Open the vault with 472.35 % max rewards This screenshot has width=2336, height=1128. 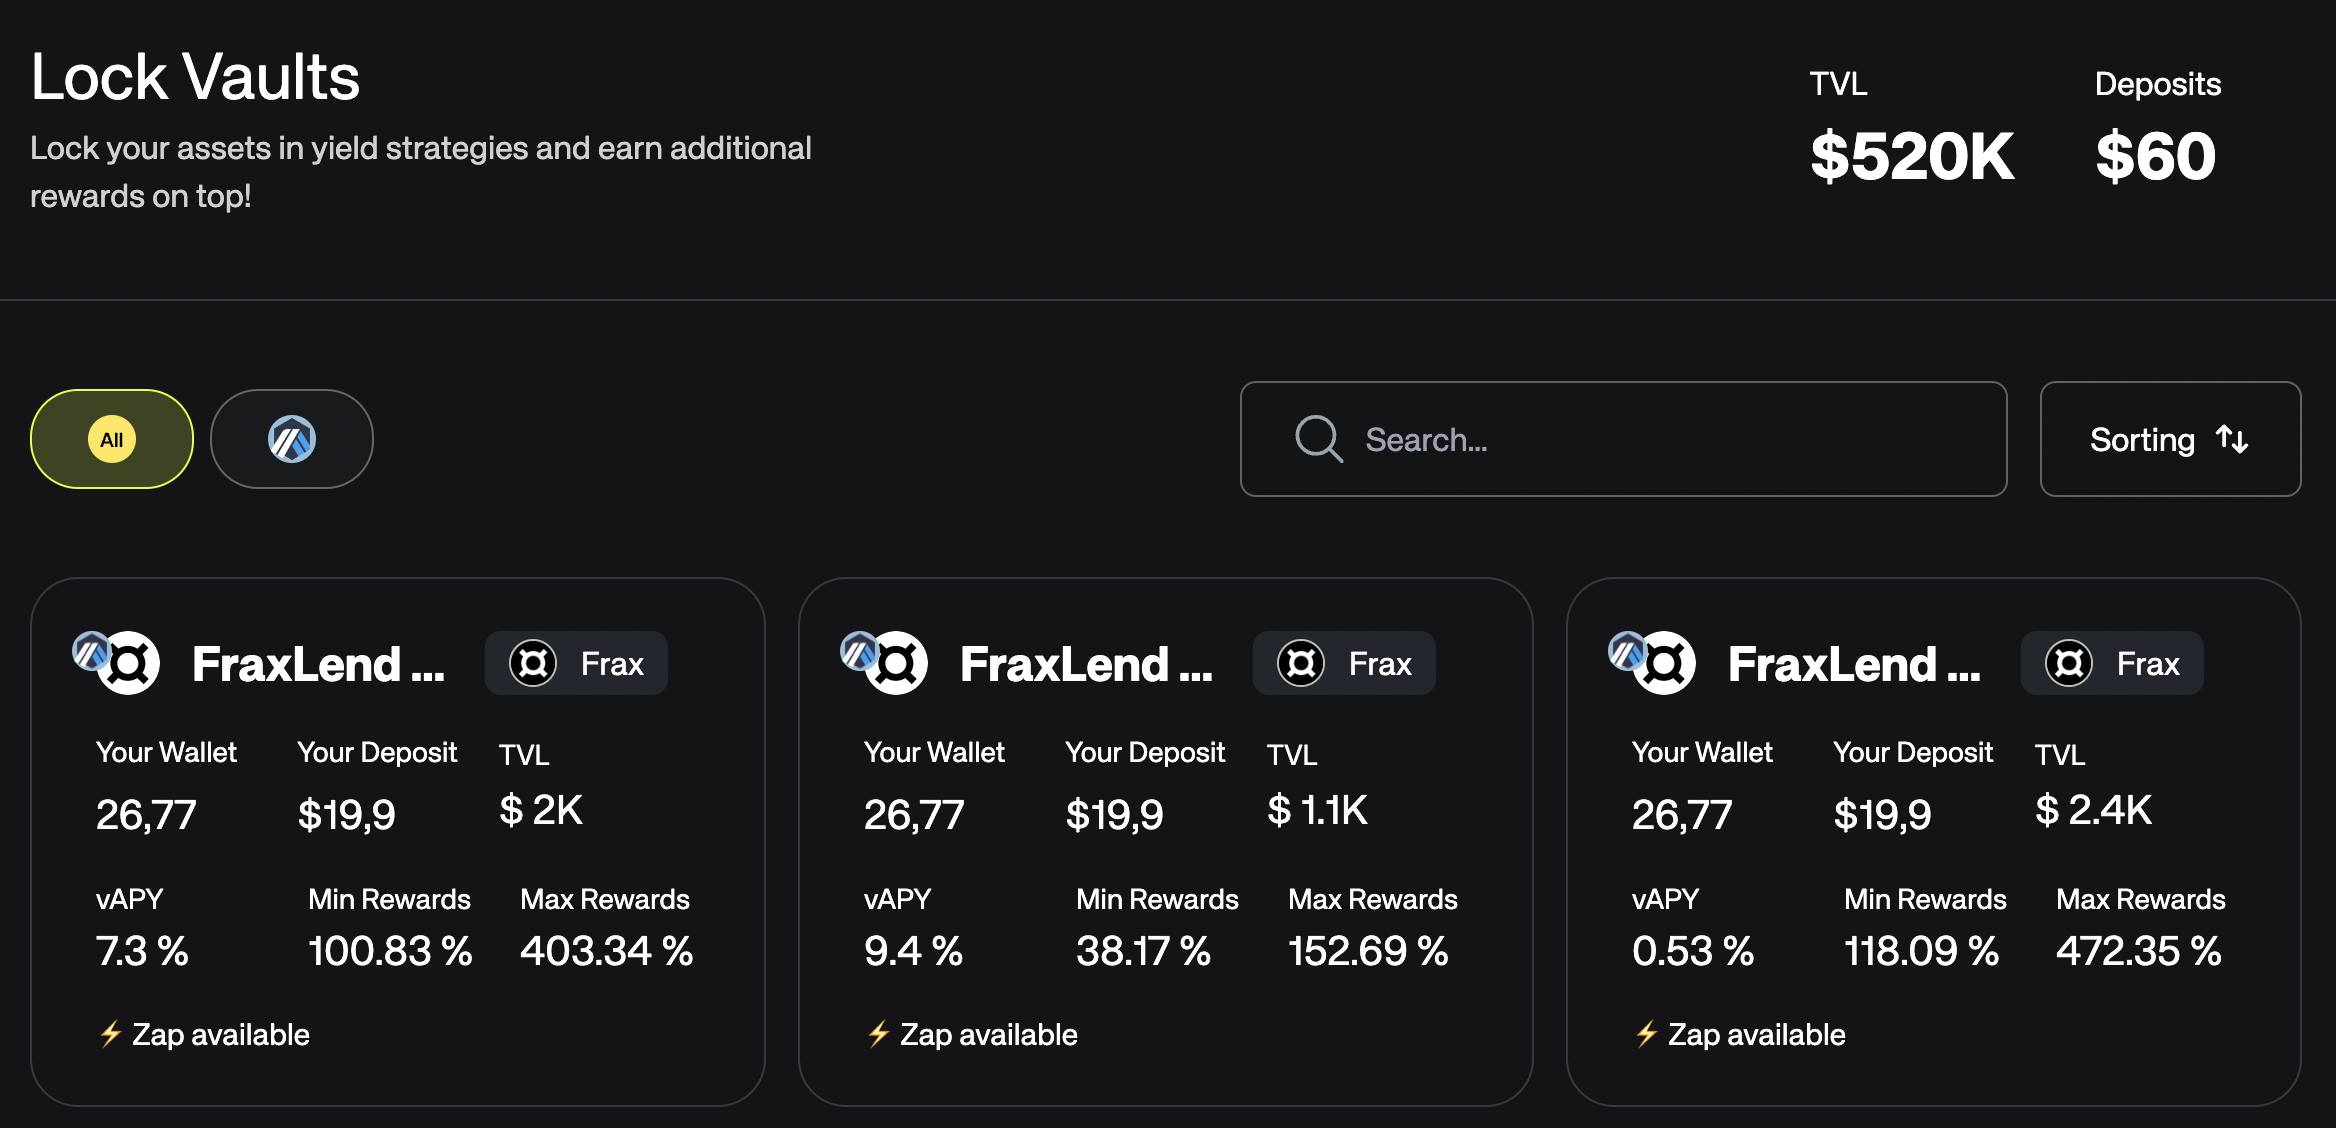click(x=2138, y=951)
